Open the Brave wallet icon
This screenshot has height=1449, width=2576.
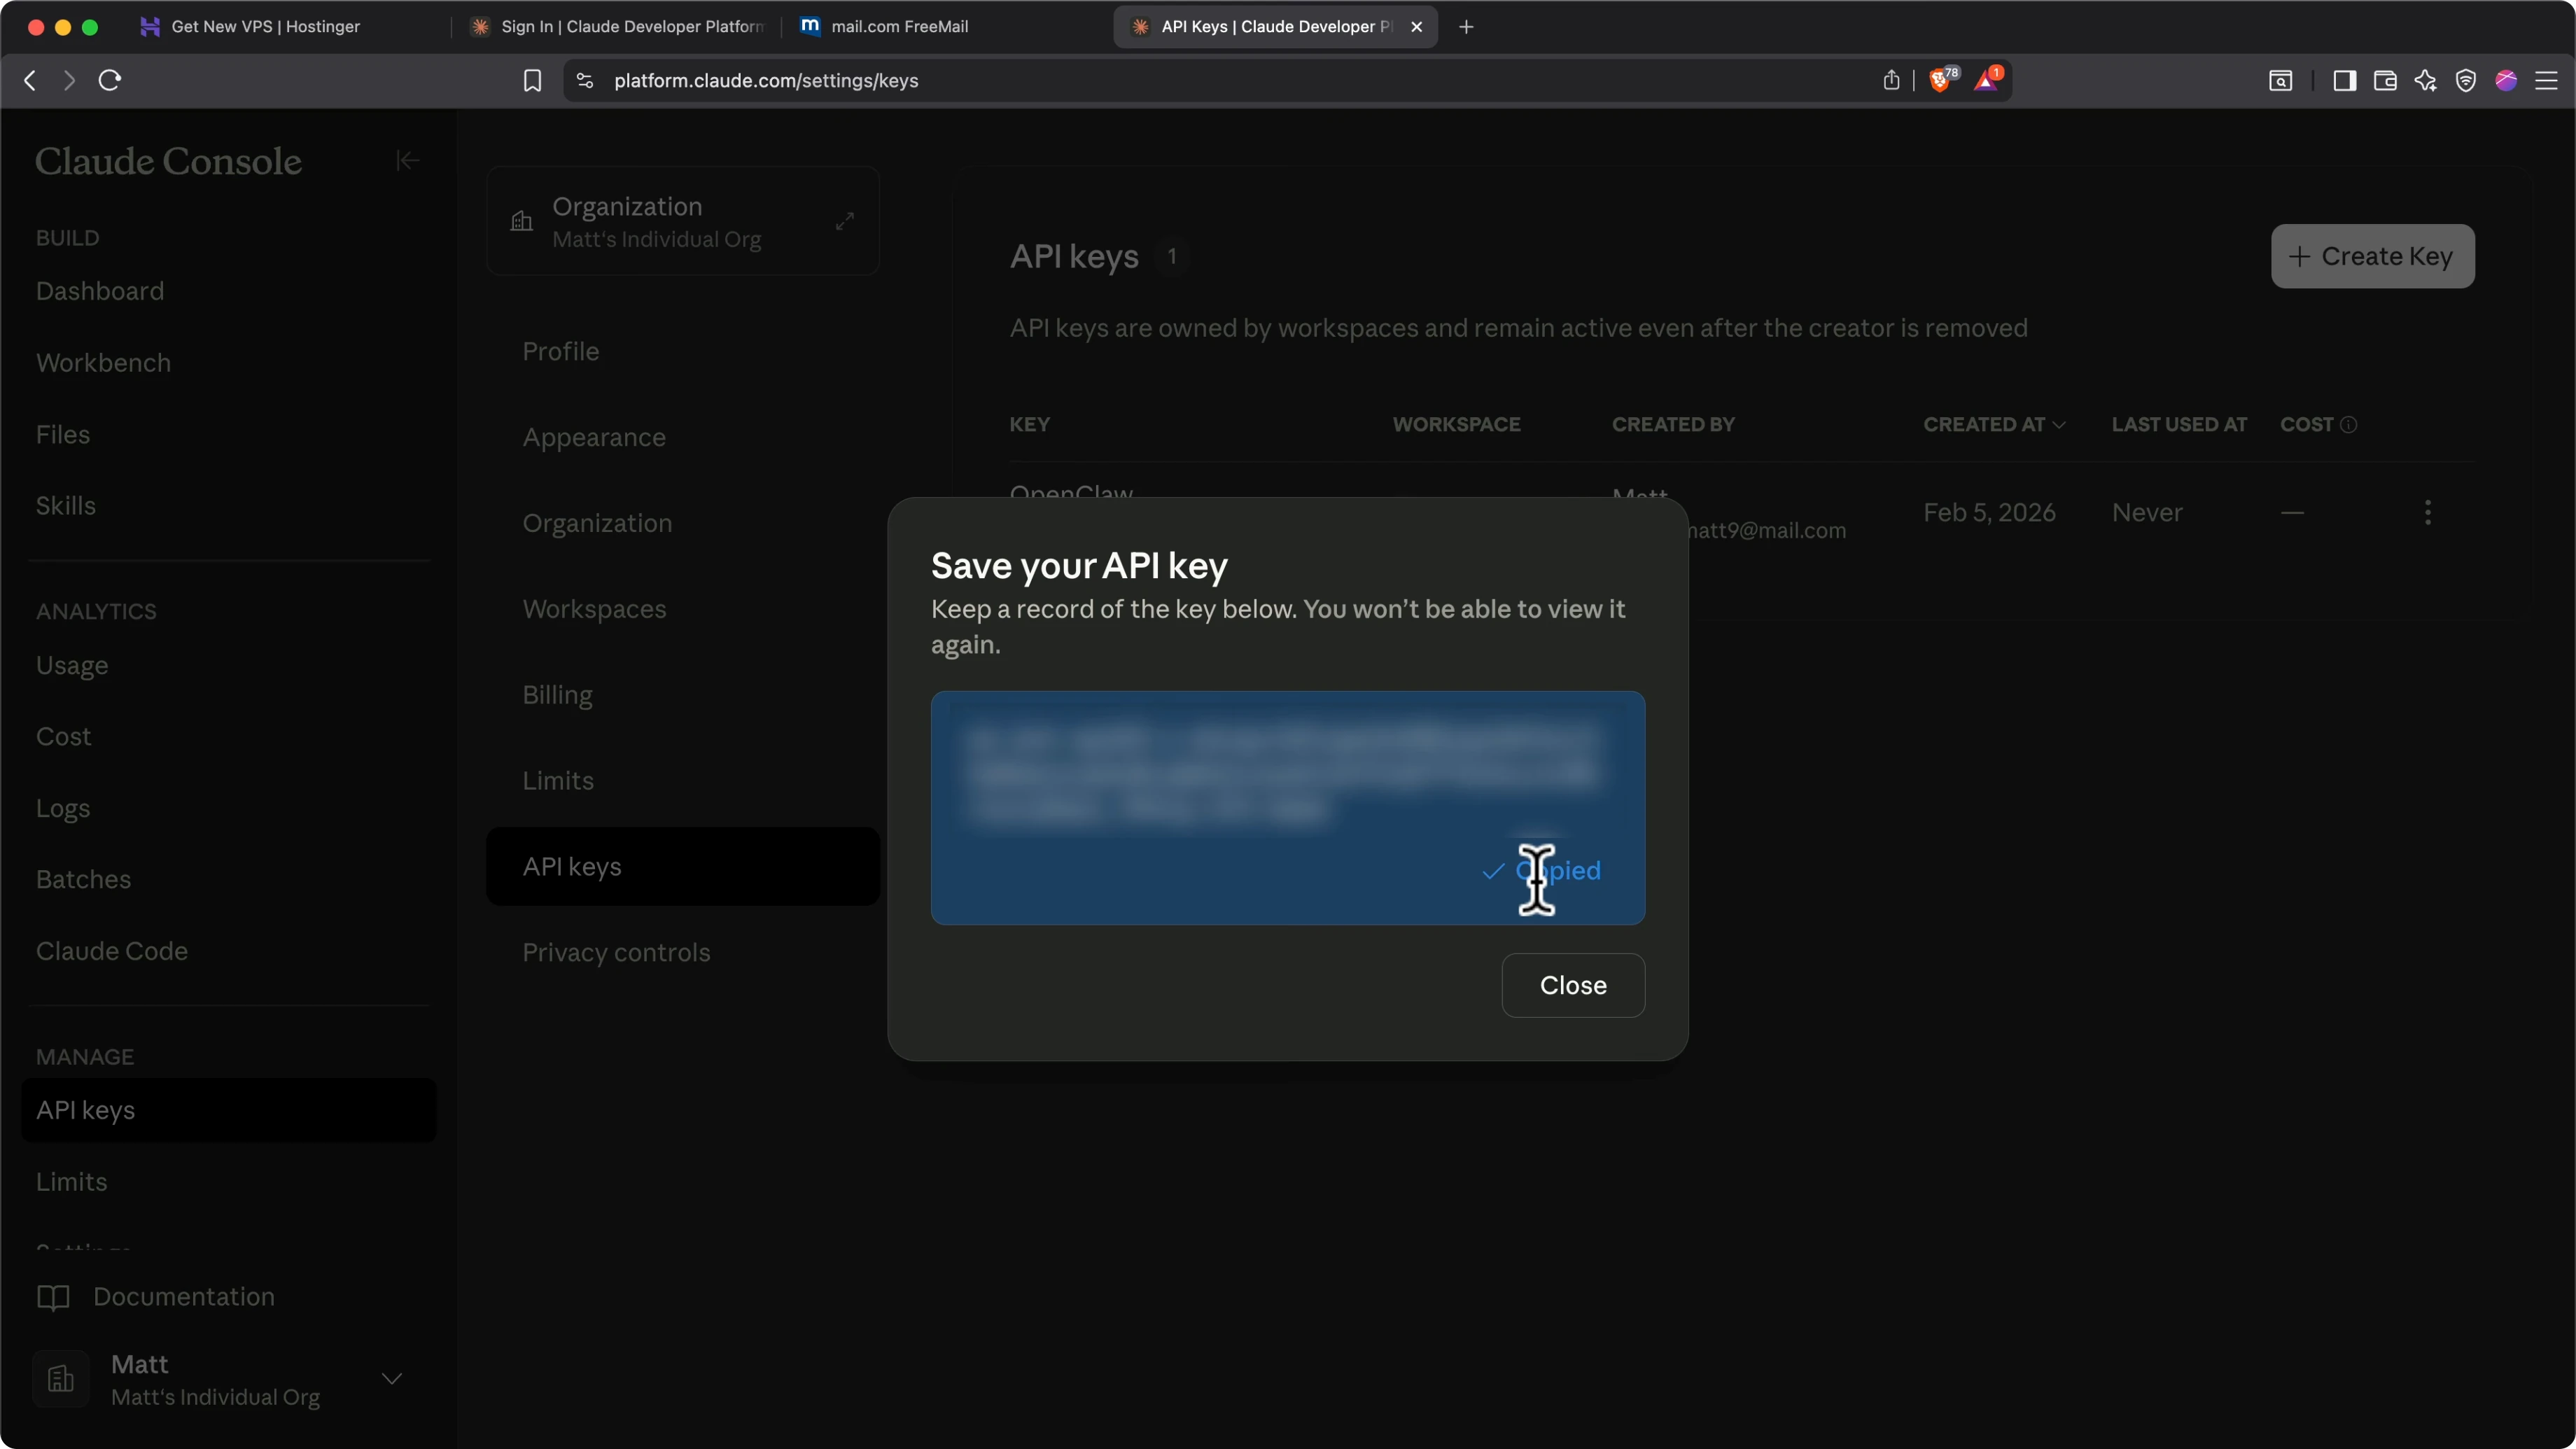pos(2385,80)
